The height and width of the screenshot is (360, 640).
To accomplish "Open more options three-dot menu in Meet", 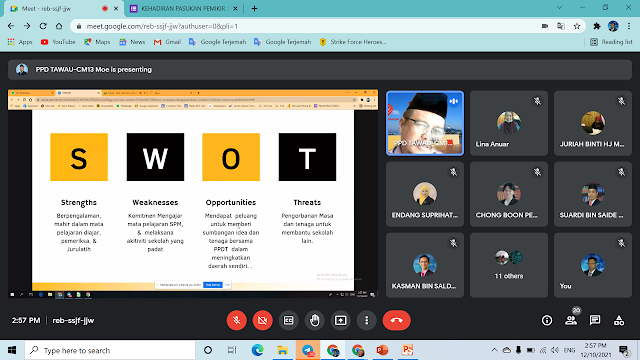I will pos(367,320).
